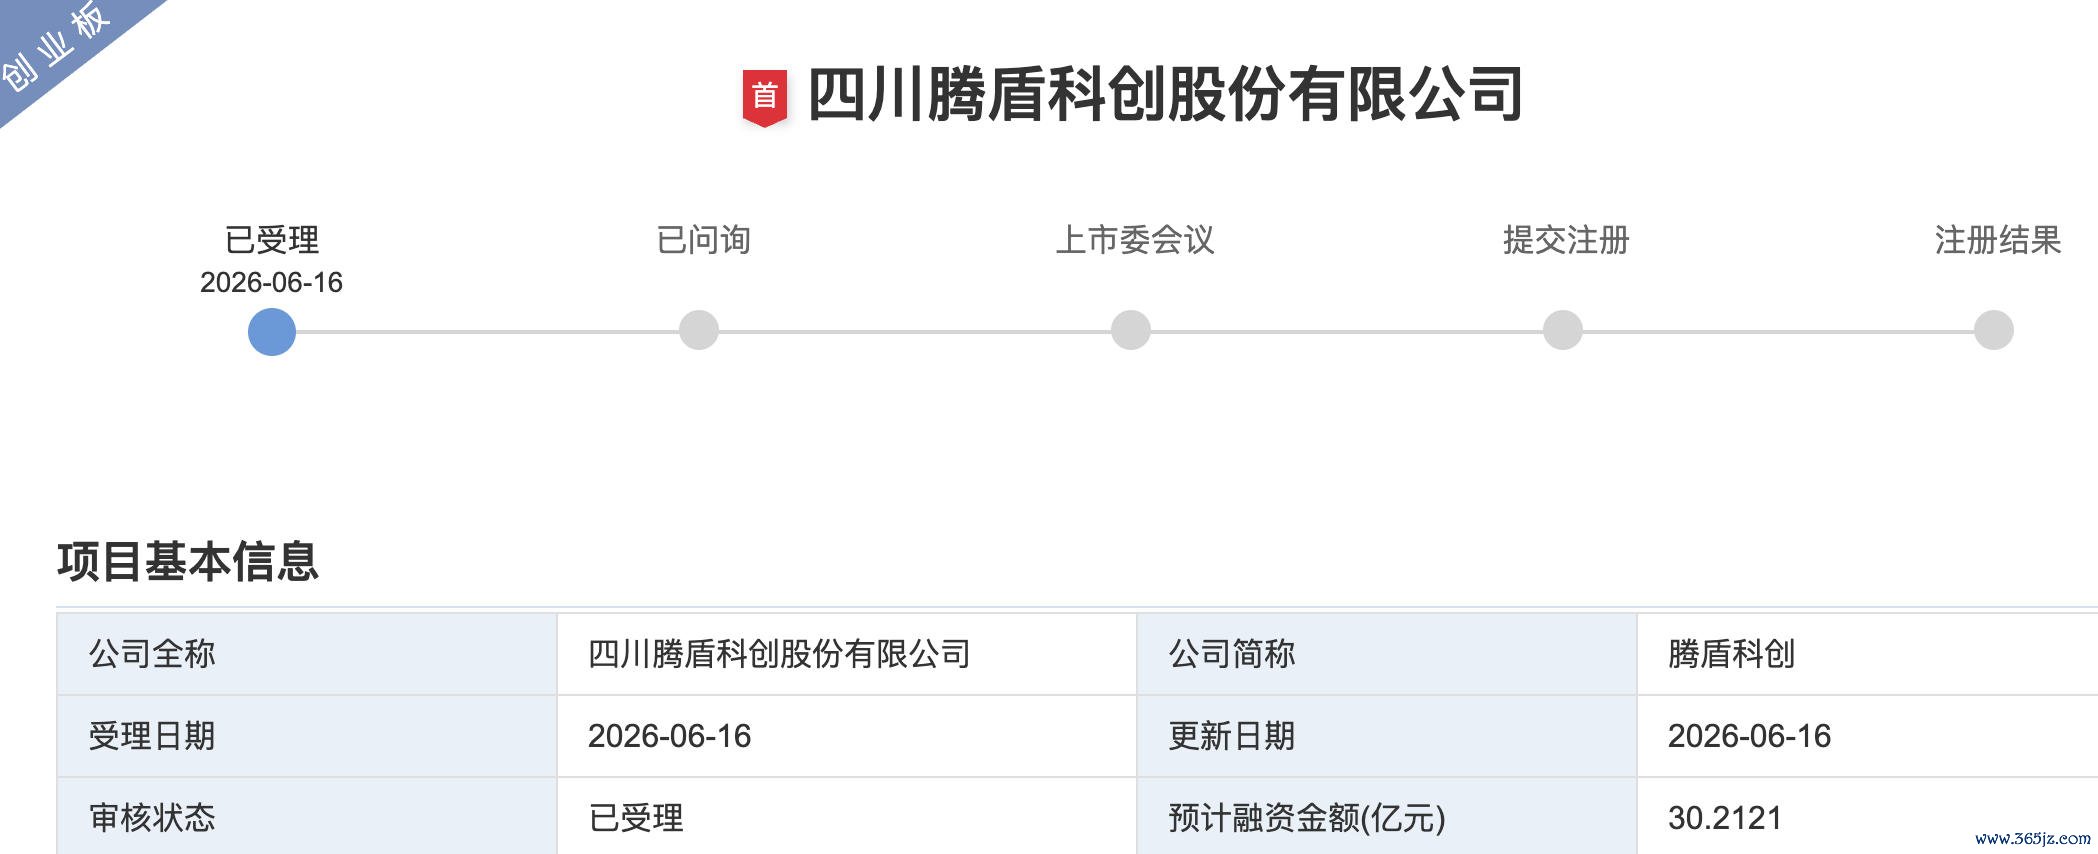Click the company title 四川腾盾科创股份有限公司
The image size is (2098, 854).
(1166, 95)
